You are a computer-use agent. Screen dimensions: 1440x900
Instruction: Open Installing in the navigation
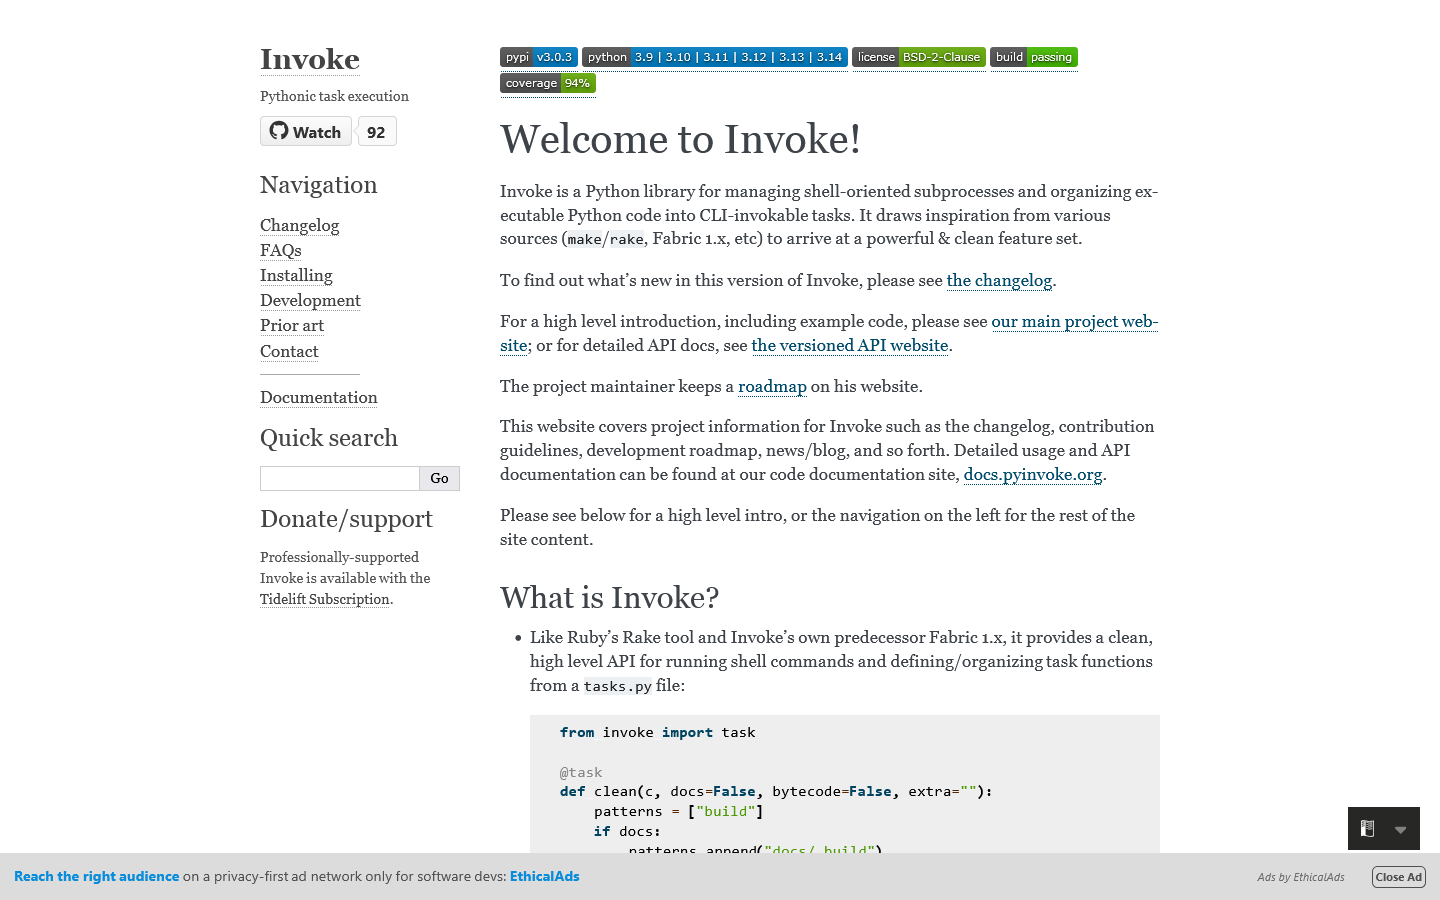coord(296,275)
